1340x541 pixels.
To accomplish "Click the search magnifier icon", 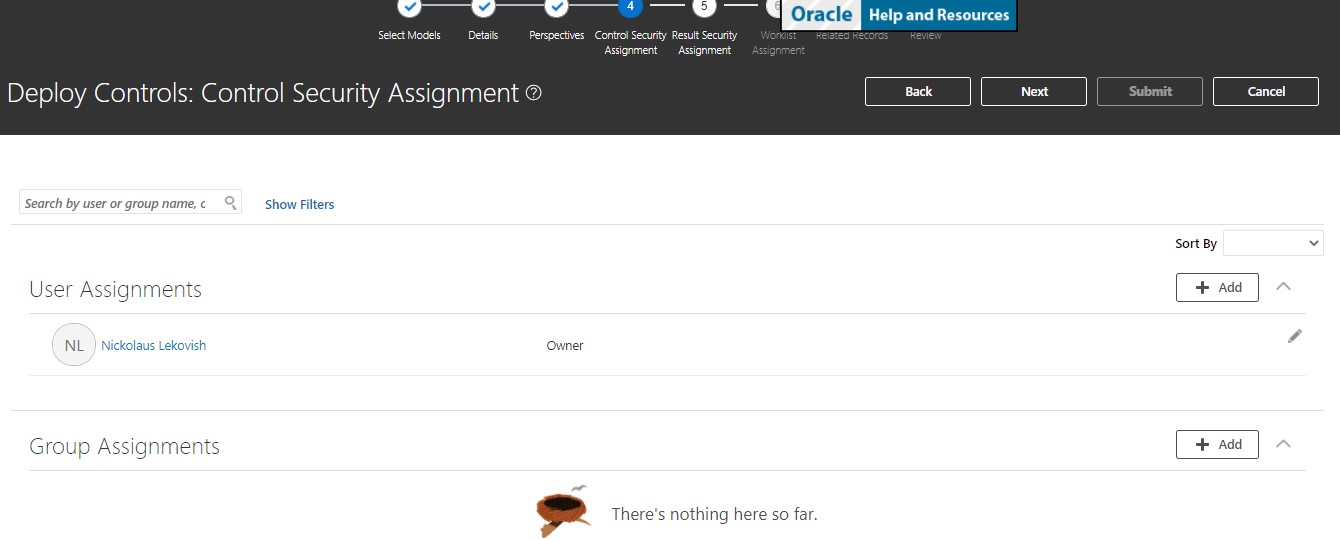I will pyautogui.click(x=231, y=203).
